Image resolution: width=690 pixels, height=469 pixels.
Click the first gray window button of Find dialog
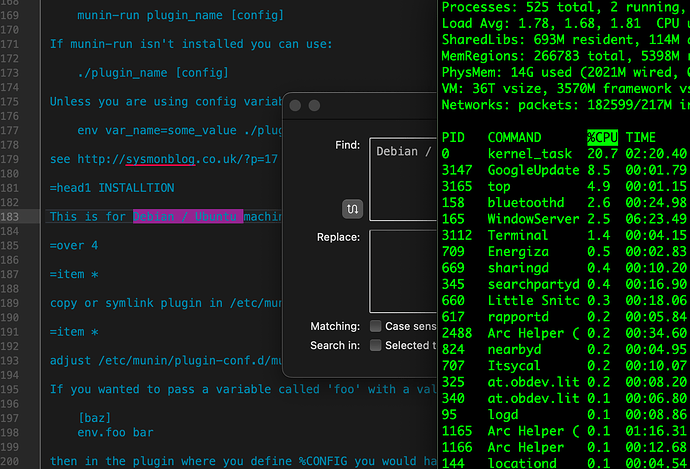click(x=295, y=106)
